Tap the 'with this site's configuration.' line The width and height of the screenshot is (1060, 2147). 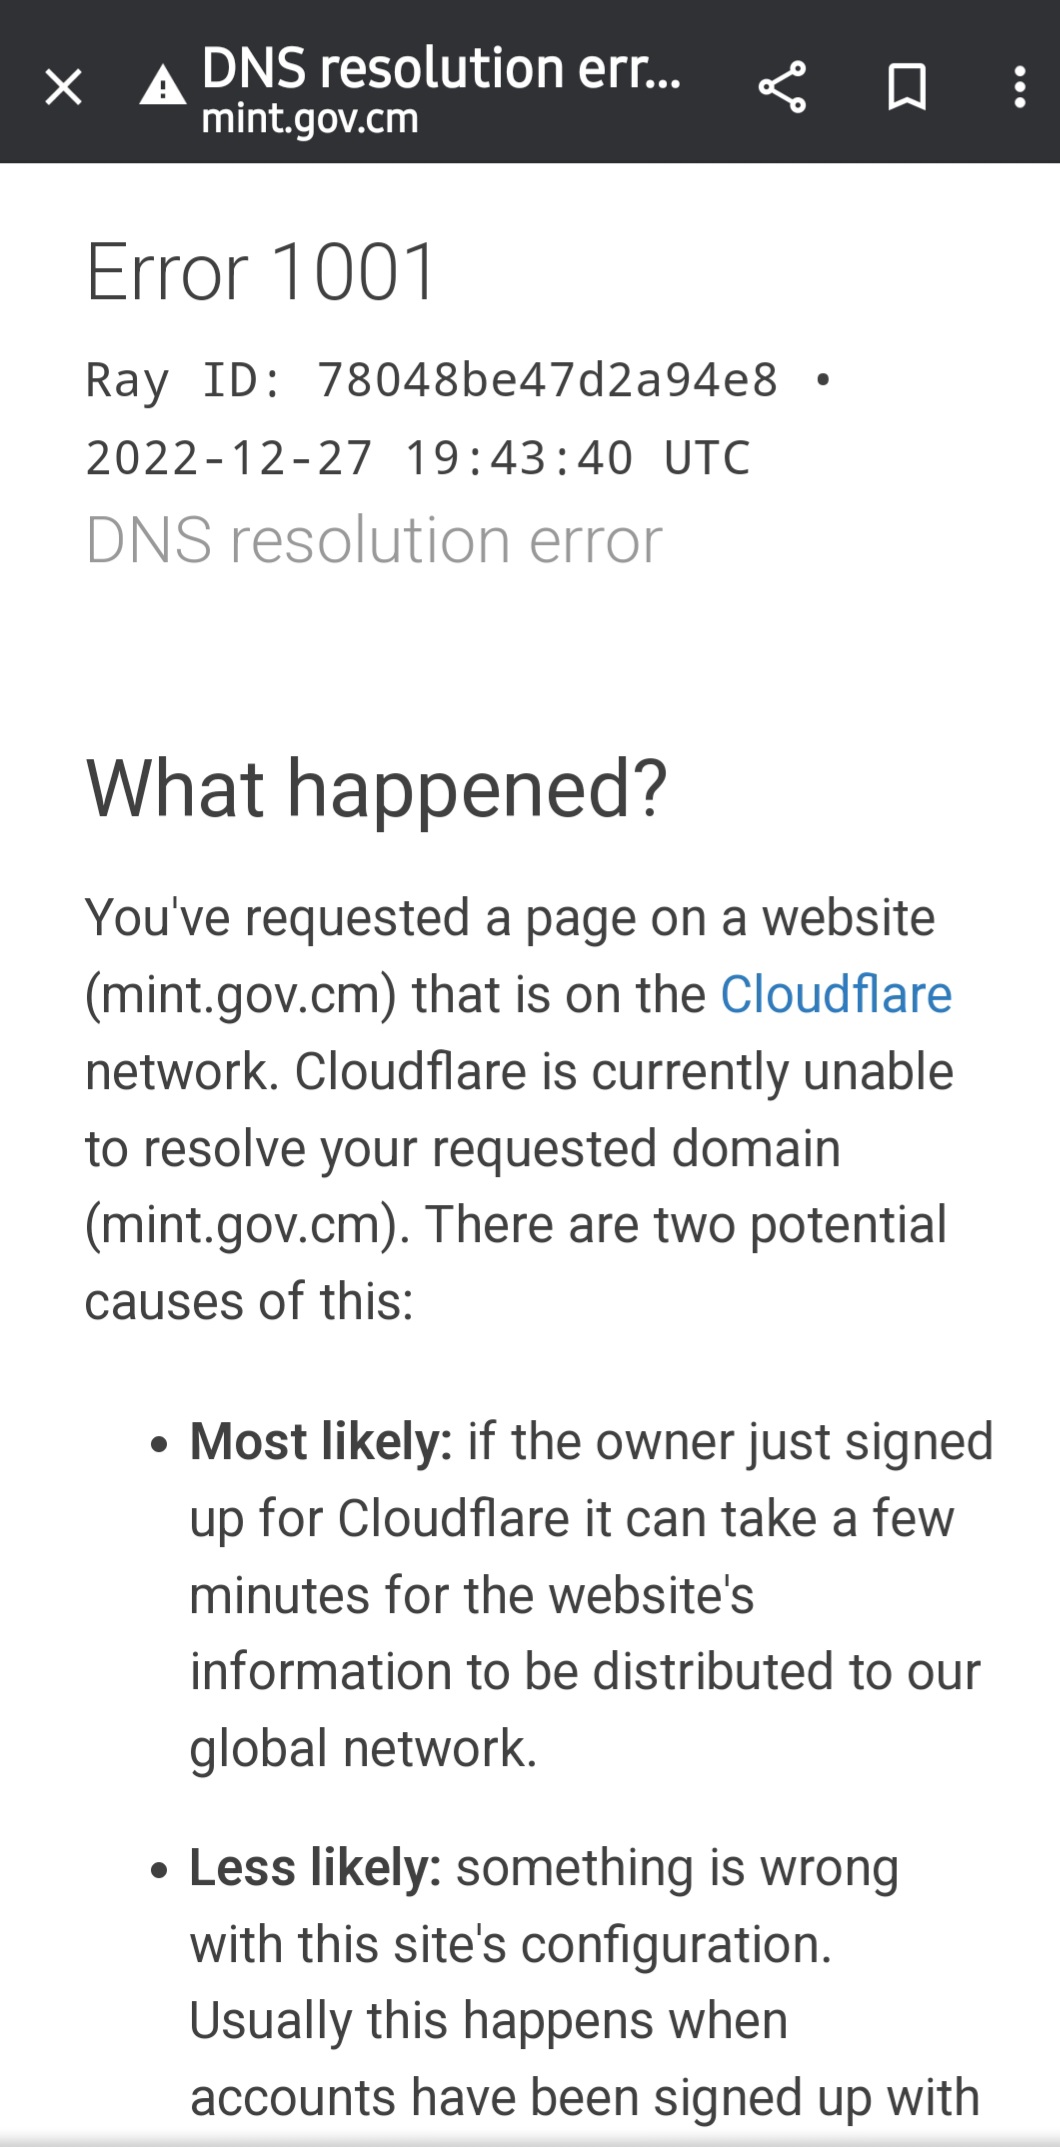click(x=511, y=1945)
